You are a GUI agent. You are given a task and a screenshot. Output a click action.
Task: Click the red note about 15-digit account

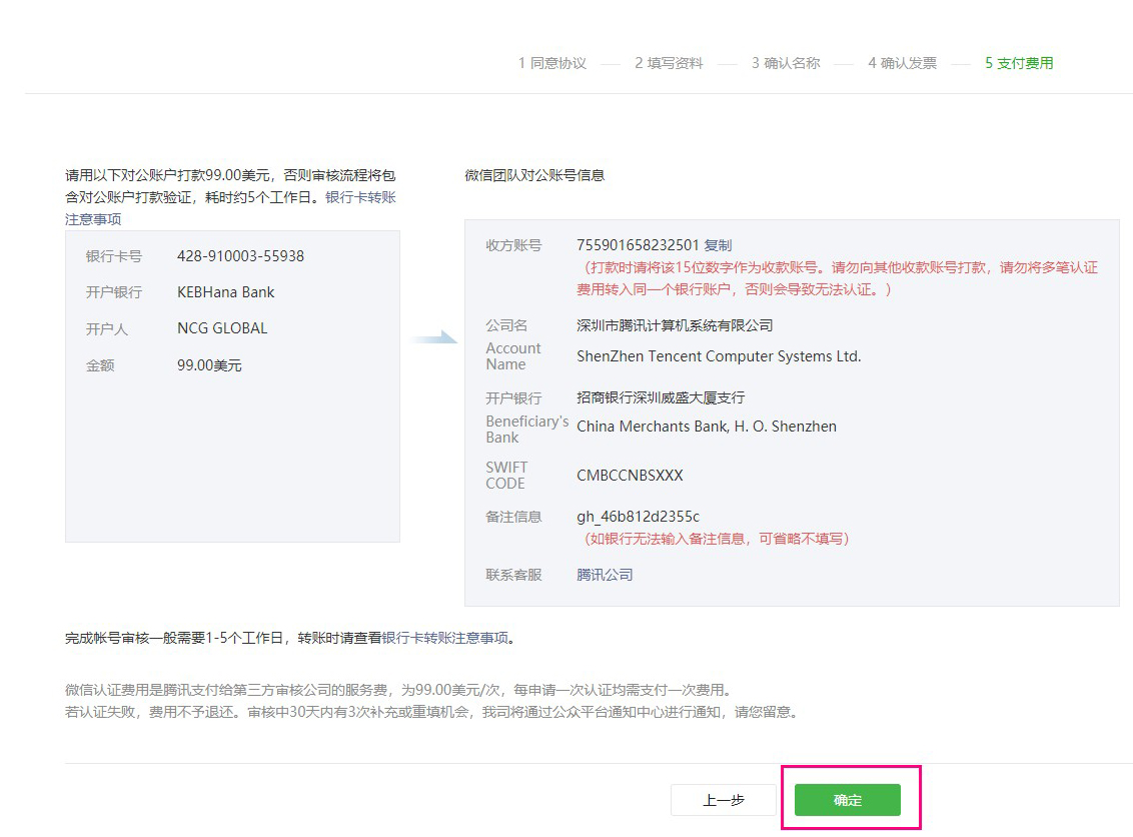coord(837,278)
